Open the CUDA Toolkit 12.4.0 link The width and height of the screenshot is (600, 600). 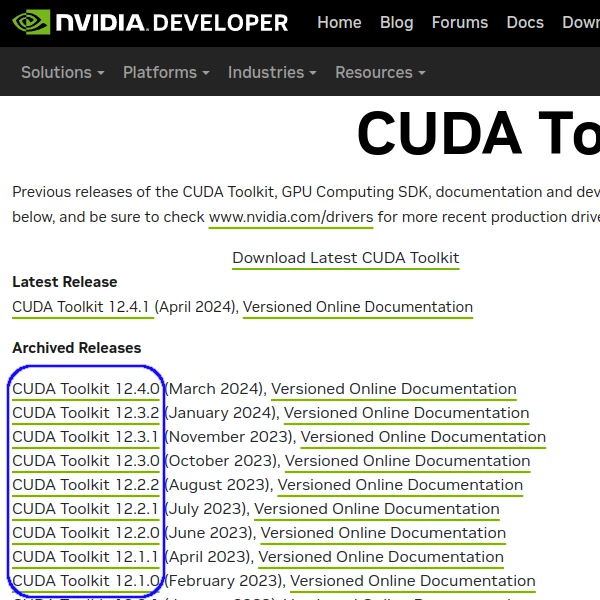coord(86,389)
